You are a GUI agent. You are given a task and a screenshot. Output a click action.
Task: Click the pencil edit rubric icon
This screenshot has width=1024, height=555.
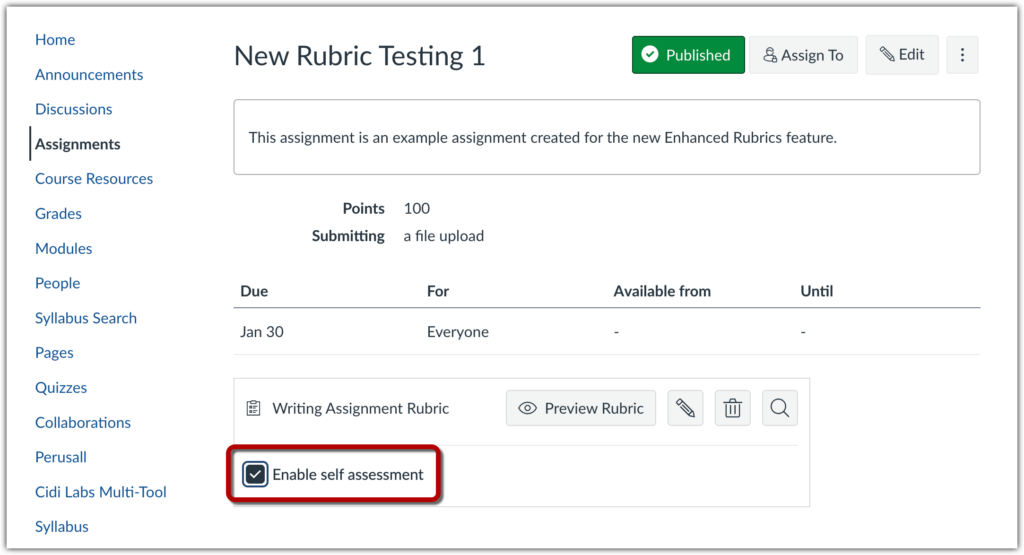coord(685,408)
